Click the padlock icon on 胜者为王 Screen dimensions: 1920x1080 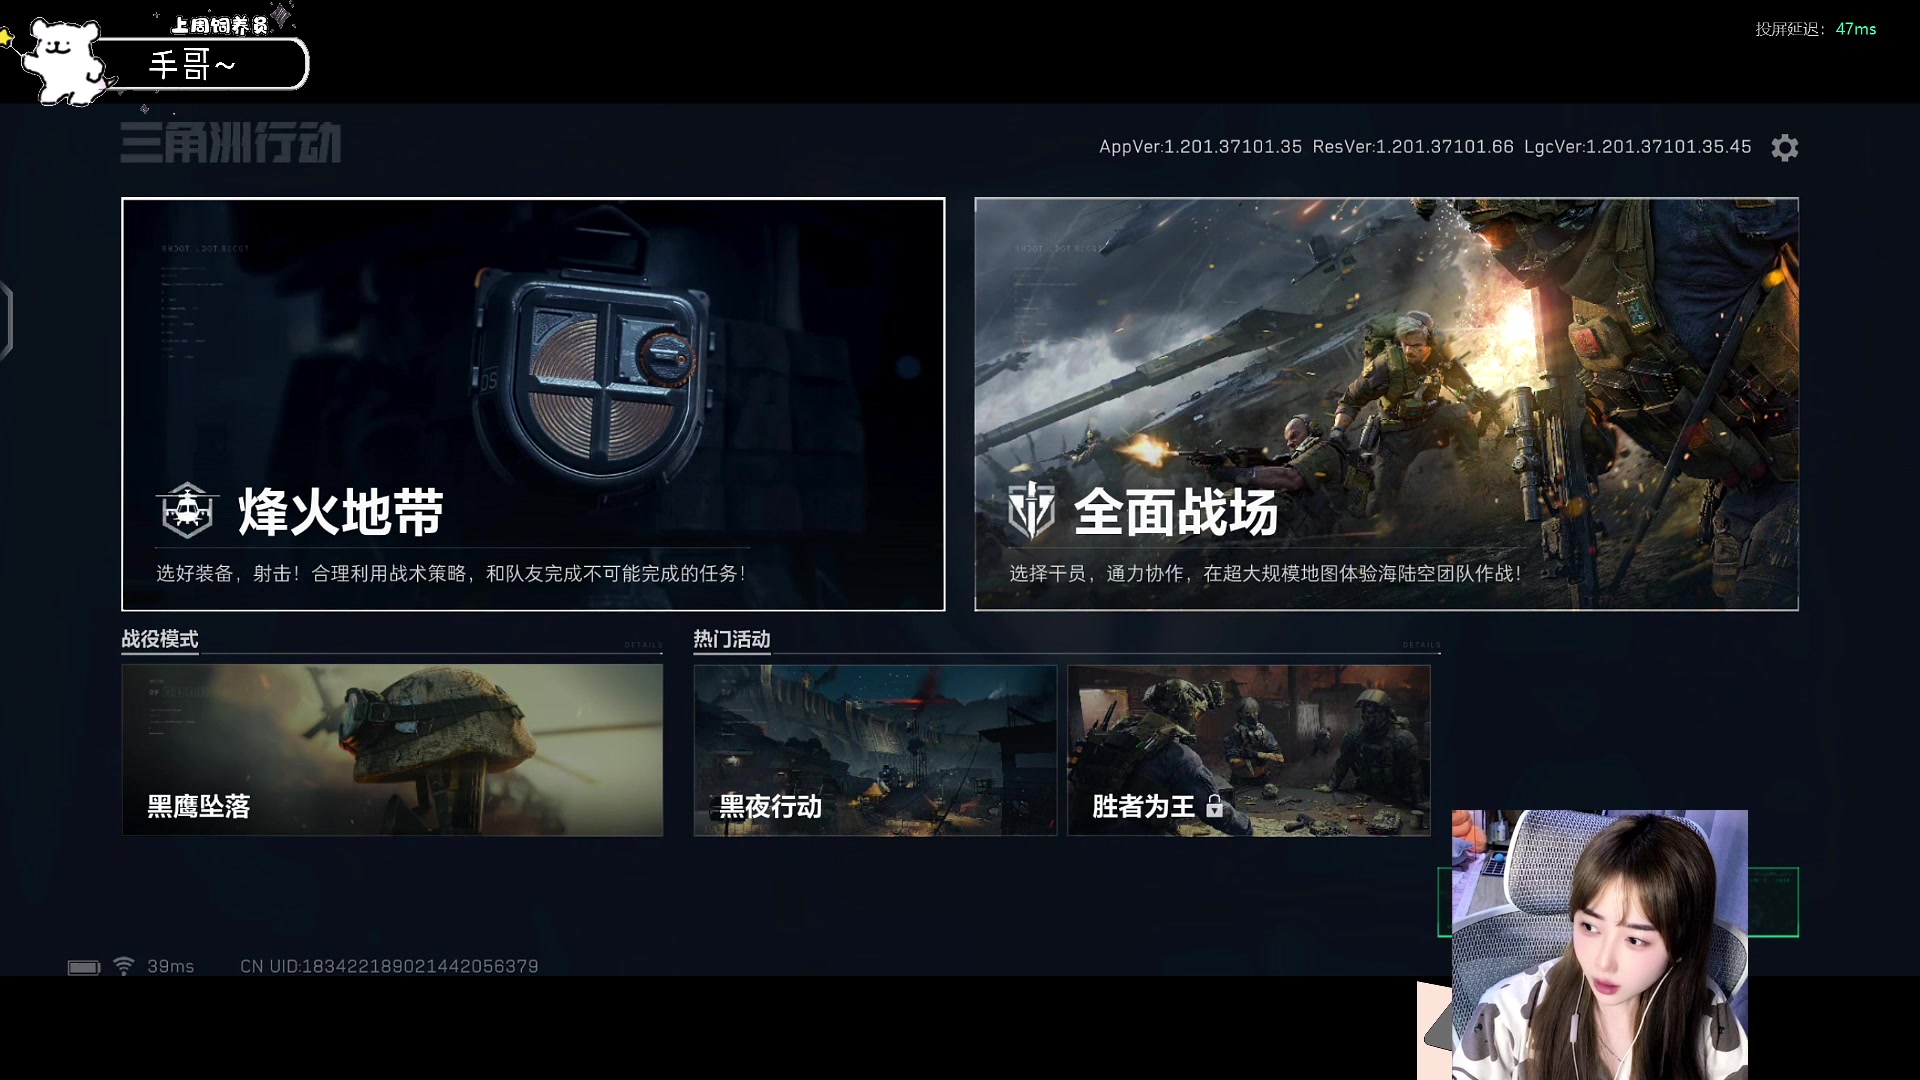coord(1214,806)
